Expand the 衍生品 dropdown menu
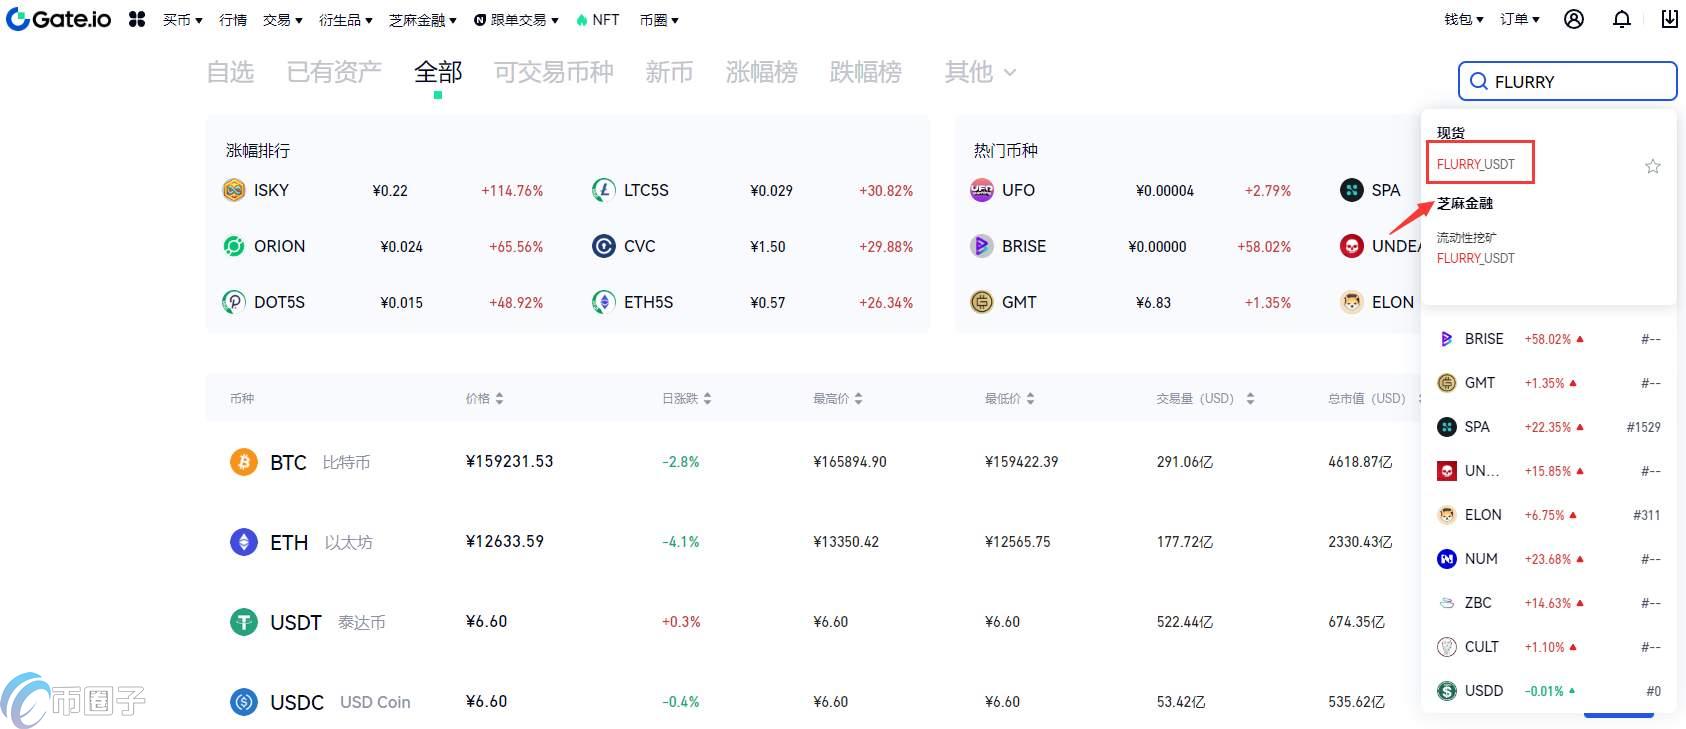1686x729 pixels. point(346,20)
